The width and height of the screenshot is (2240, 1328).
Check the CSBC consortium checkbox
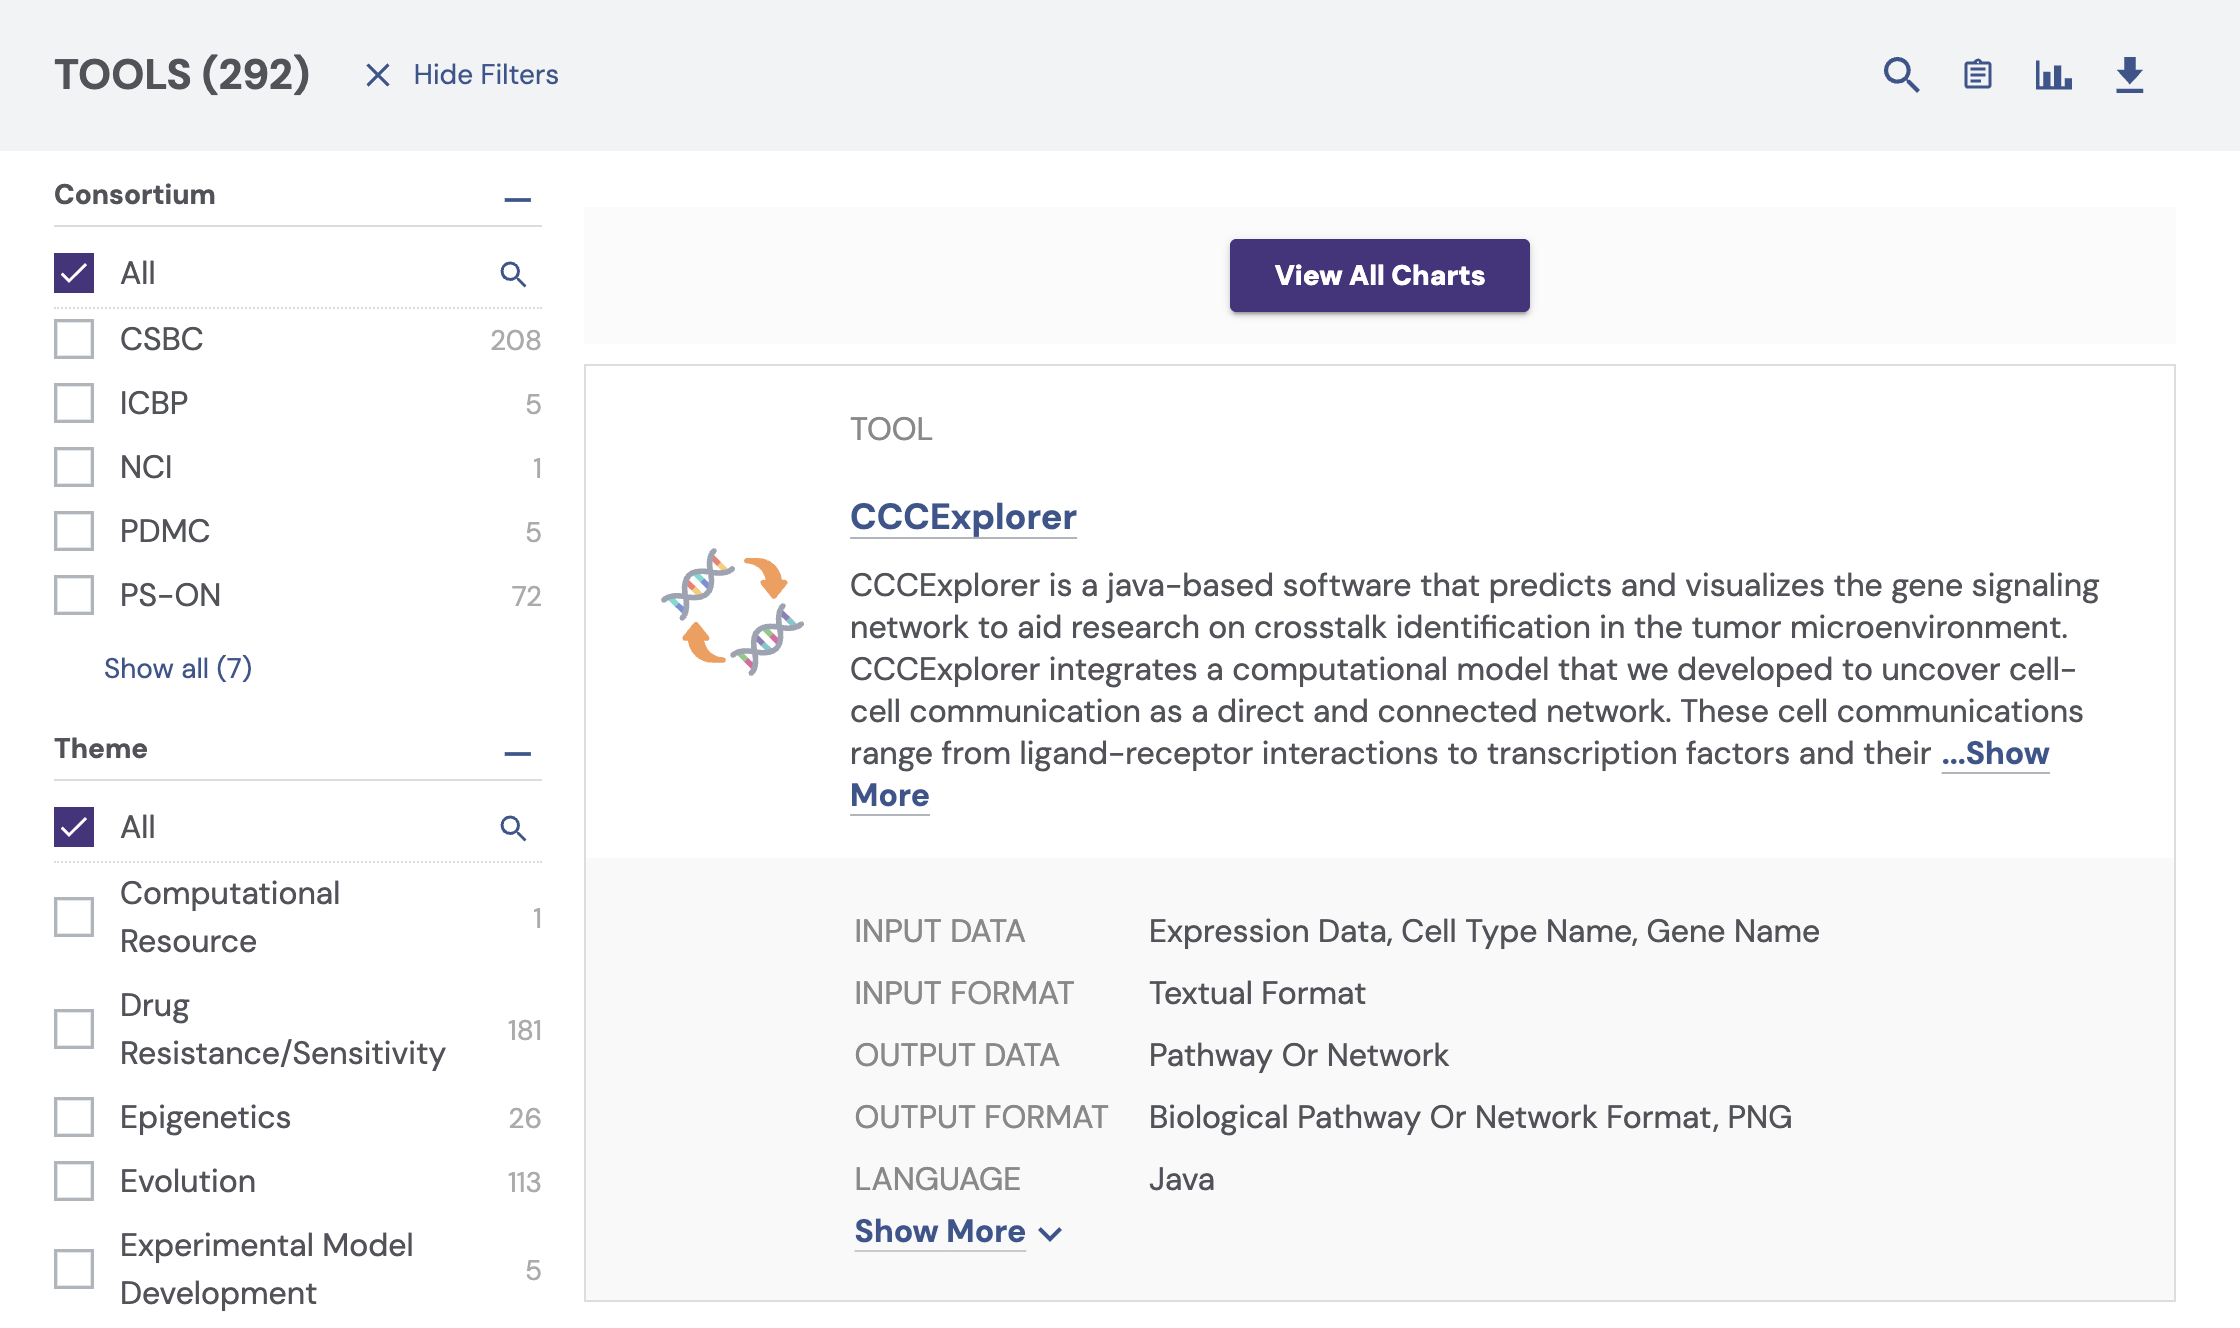click(x=74, y=339)
